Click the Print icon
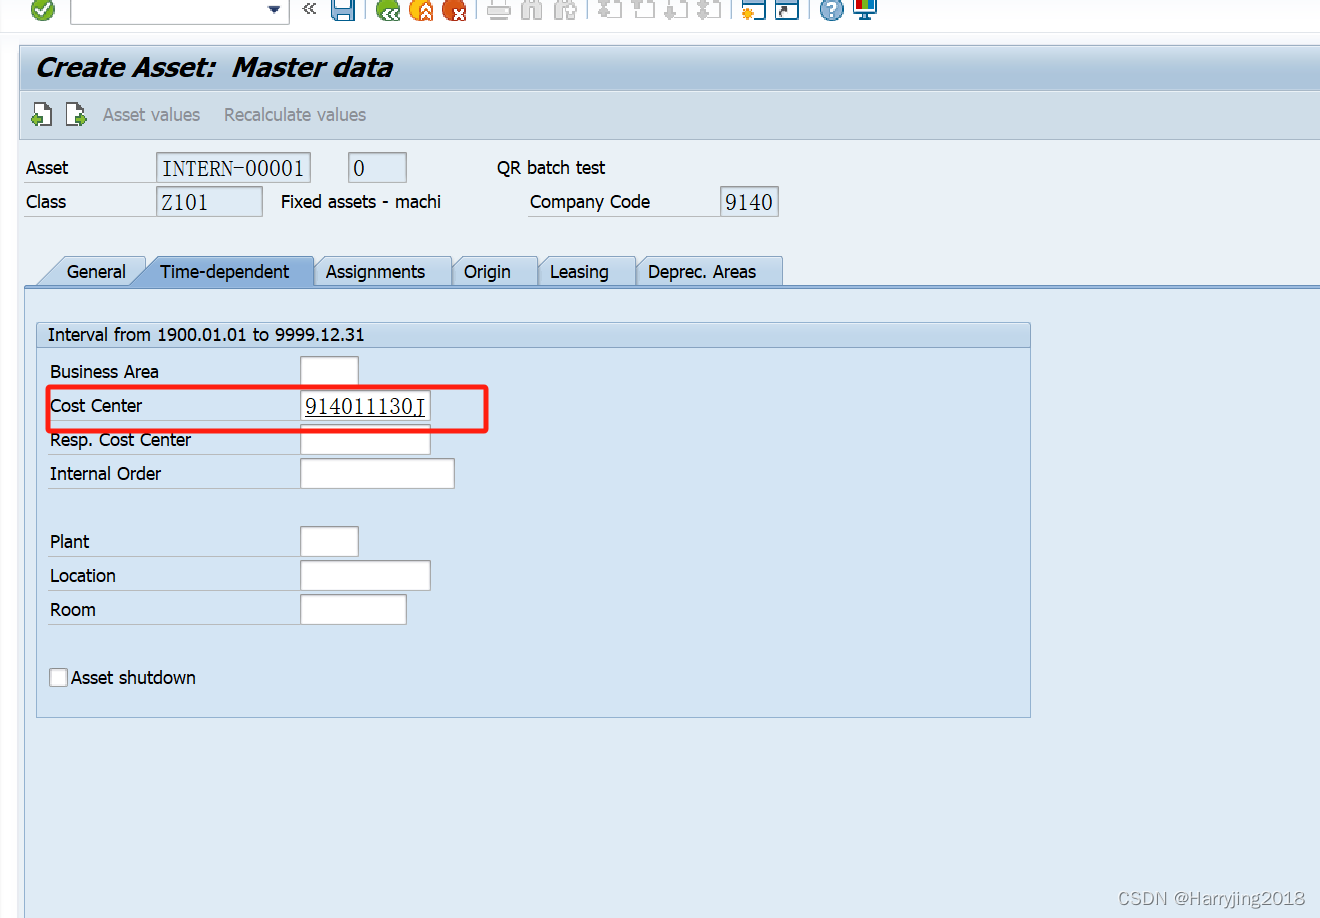This screenshot has height=918, width=1320. click(499, 10)
